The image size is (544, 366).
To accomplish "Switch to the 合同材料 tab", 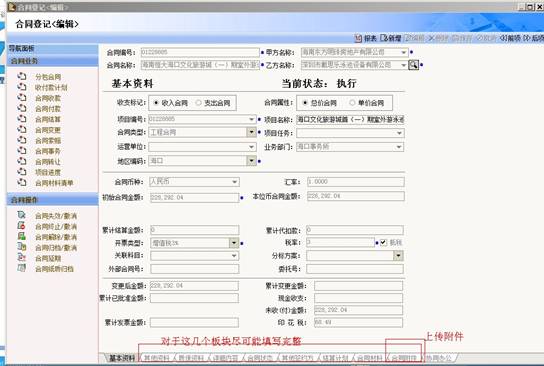I will tap(369, 358).
